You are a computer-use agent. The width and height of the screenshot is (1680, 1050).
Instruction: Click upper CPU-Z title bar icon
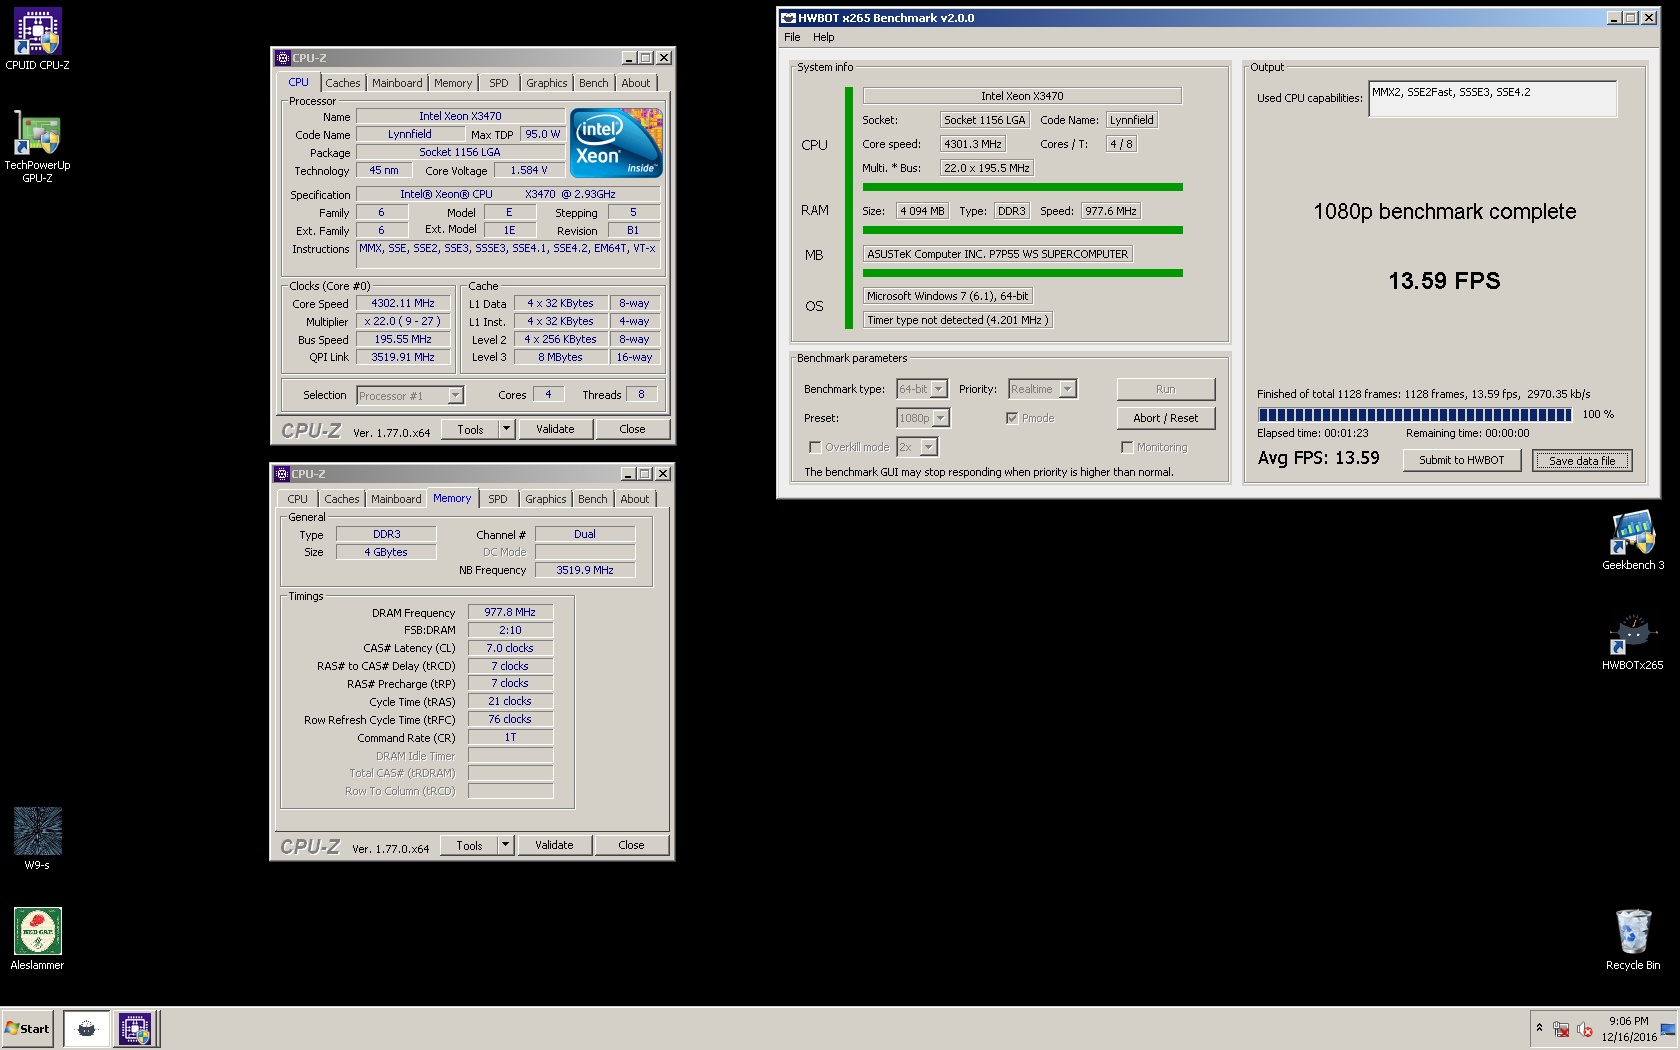[283, 58]
